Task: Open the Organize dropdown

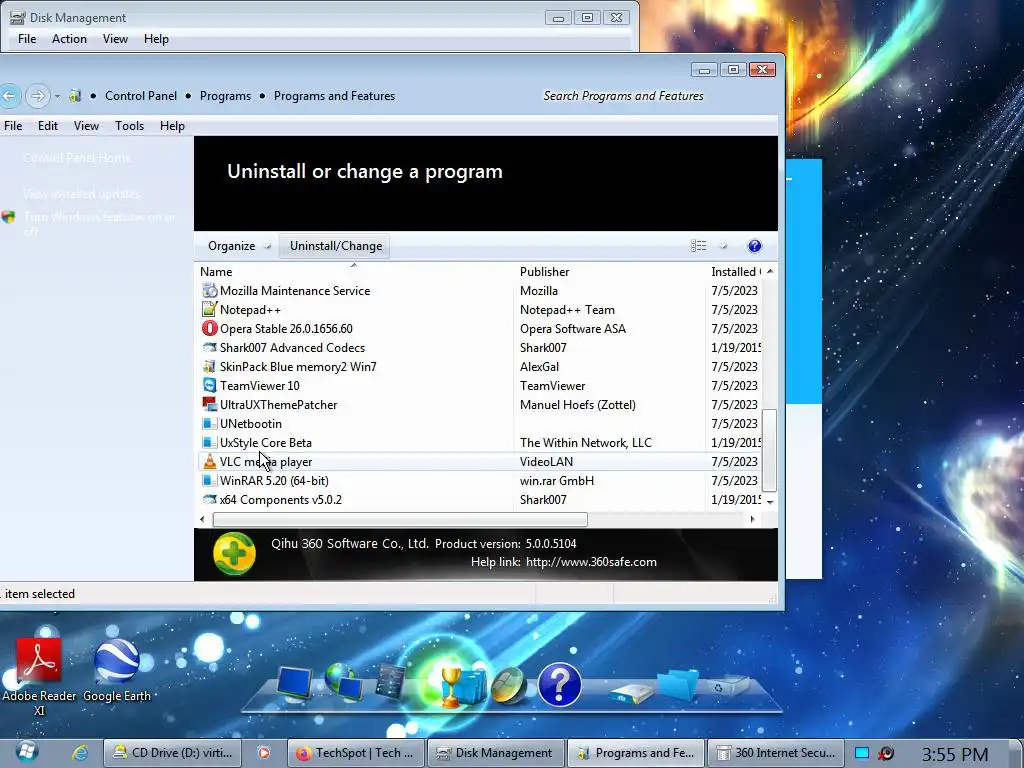Action: click(238, 246)
